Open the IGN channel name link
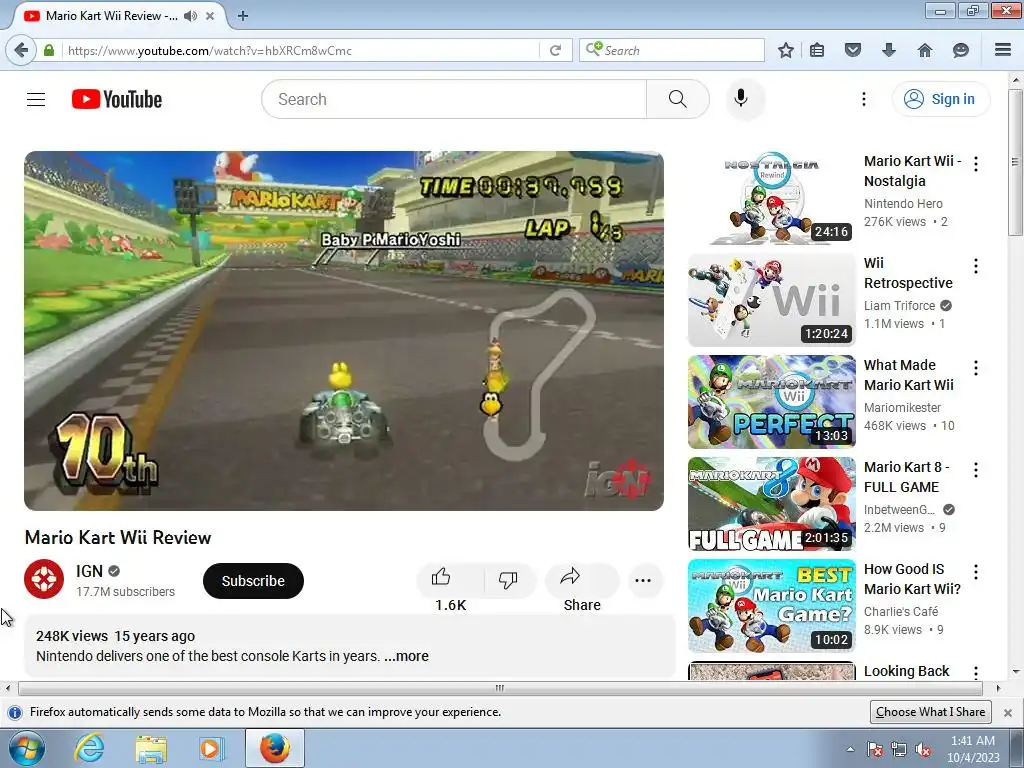The image size is (1024, 768). (x=89, y=571)
